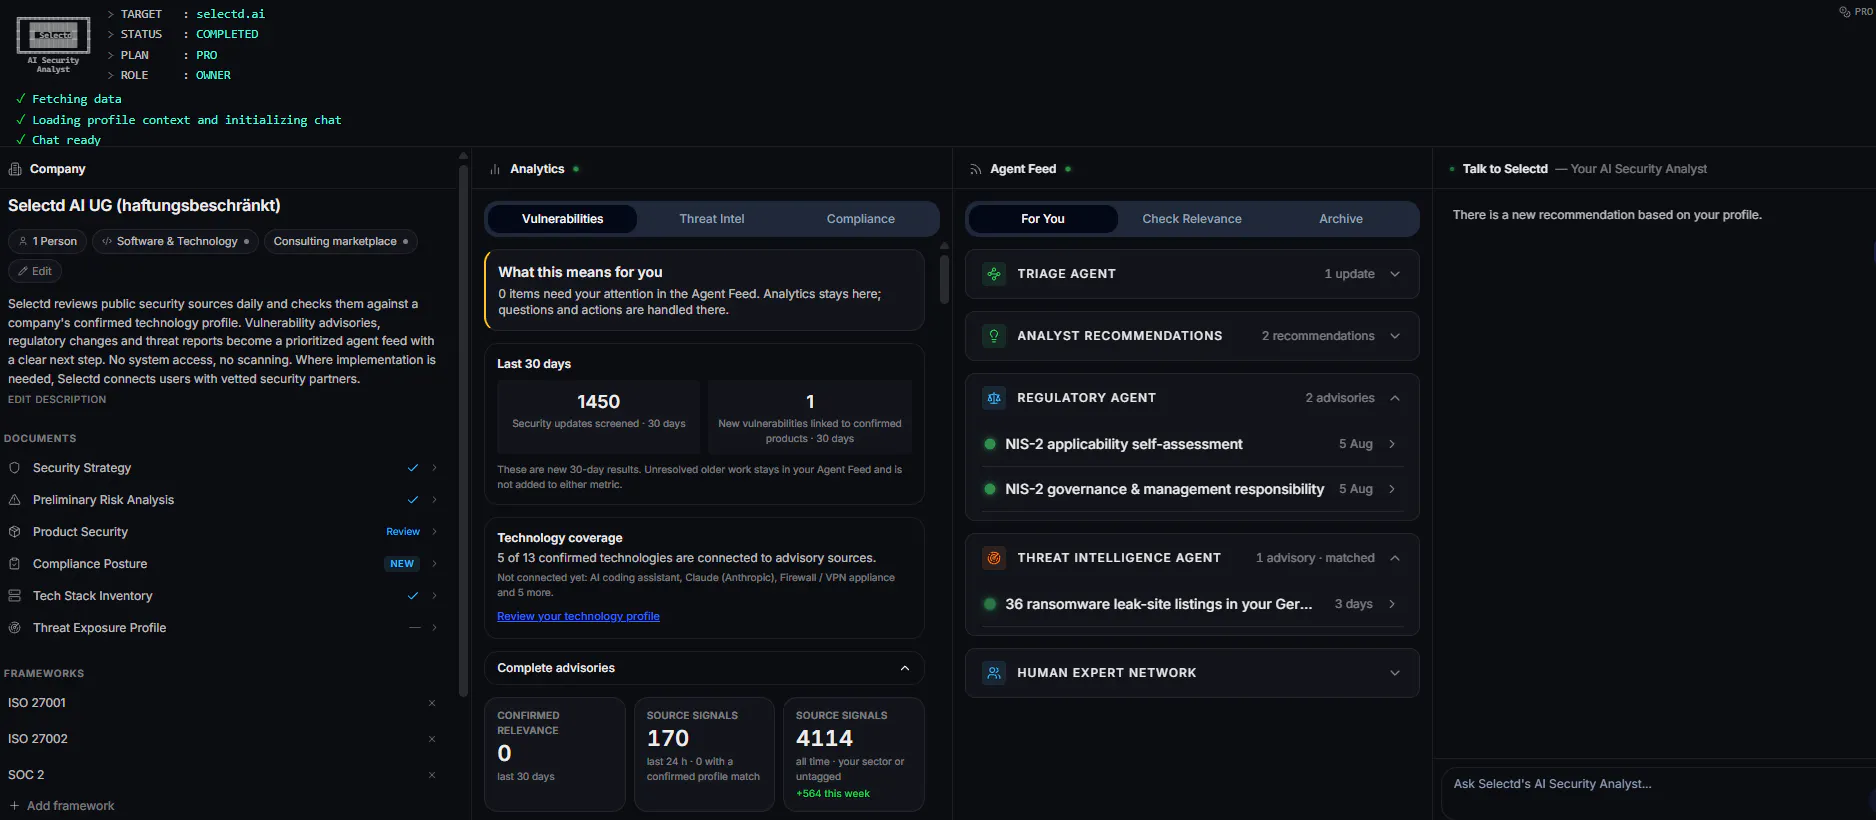
Task: Click the 'Talk to Selectd' chat header
Action: point(1505,169)
